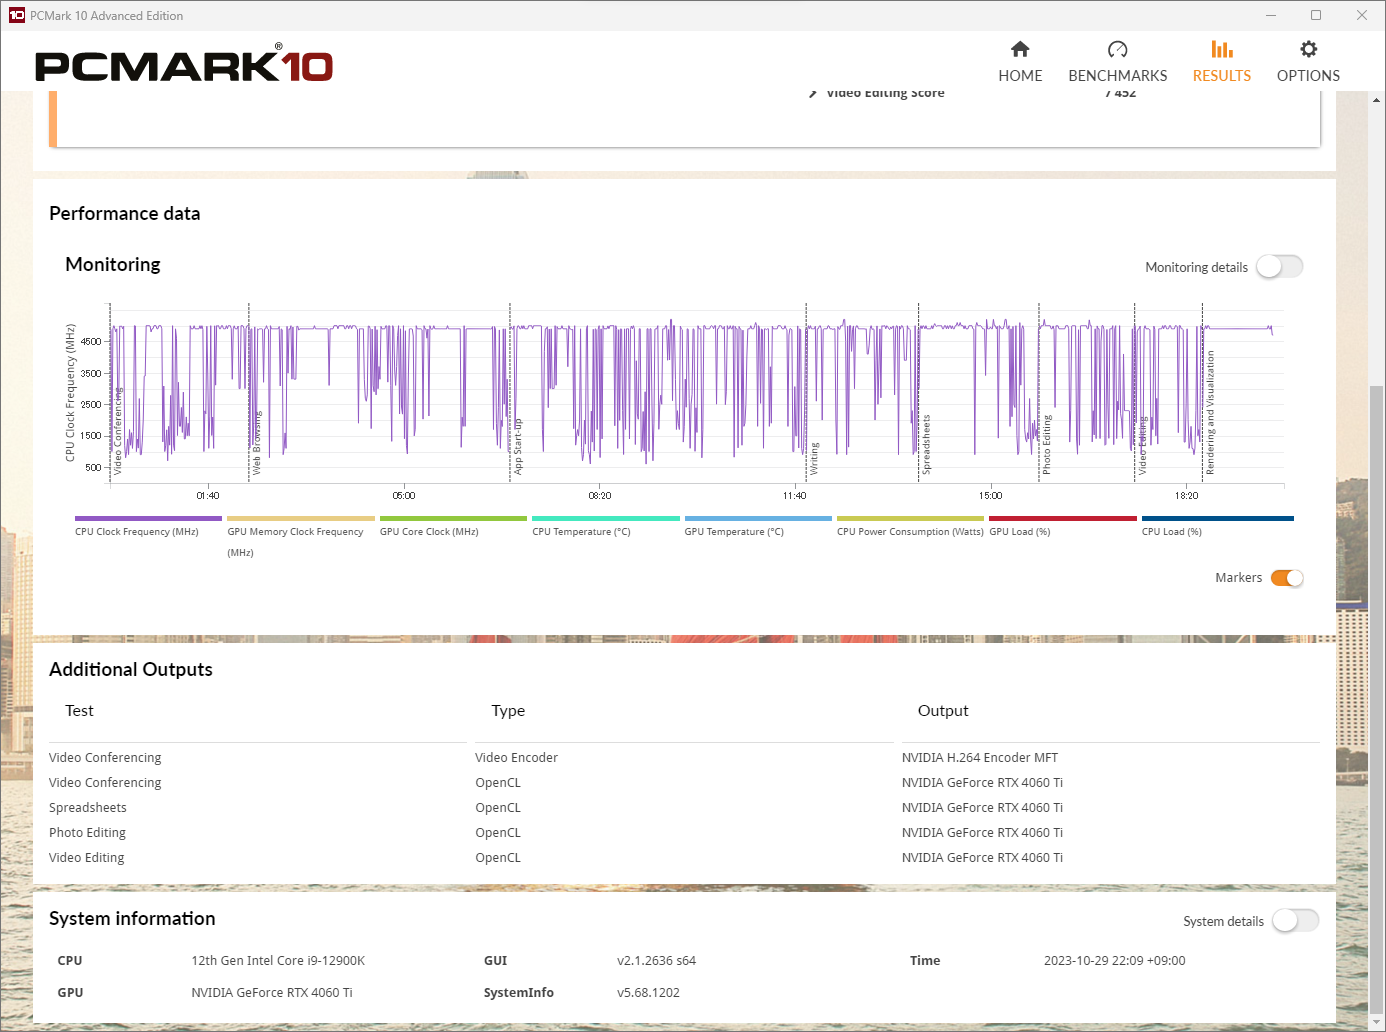The width and height of the screenshot is (1386, 1032).
Task: Open the RESULTS bar chart icon
Action: [x=1221, y=49]
